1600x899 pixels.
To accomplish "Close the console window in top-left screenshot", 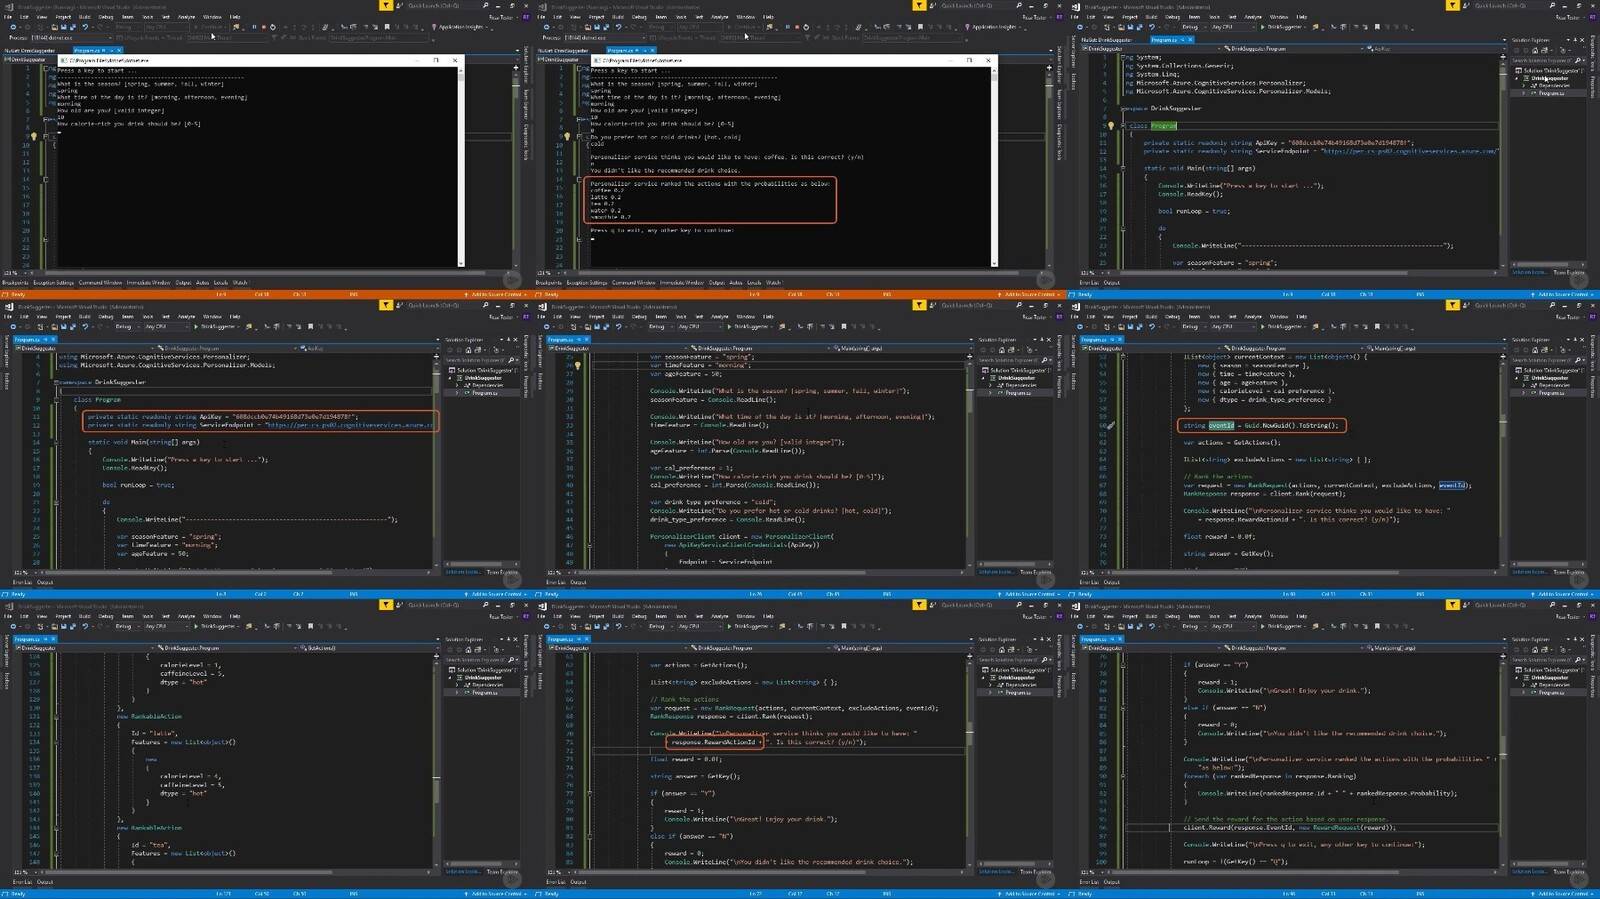I will [x=455, y=60].
